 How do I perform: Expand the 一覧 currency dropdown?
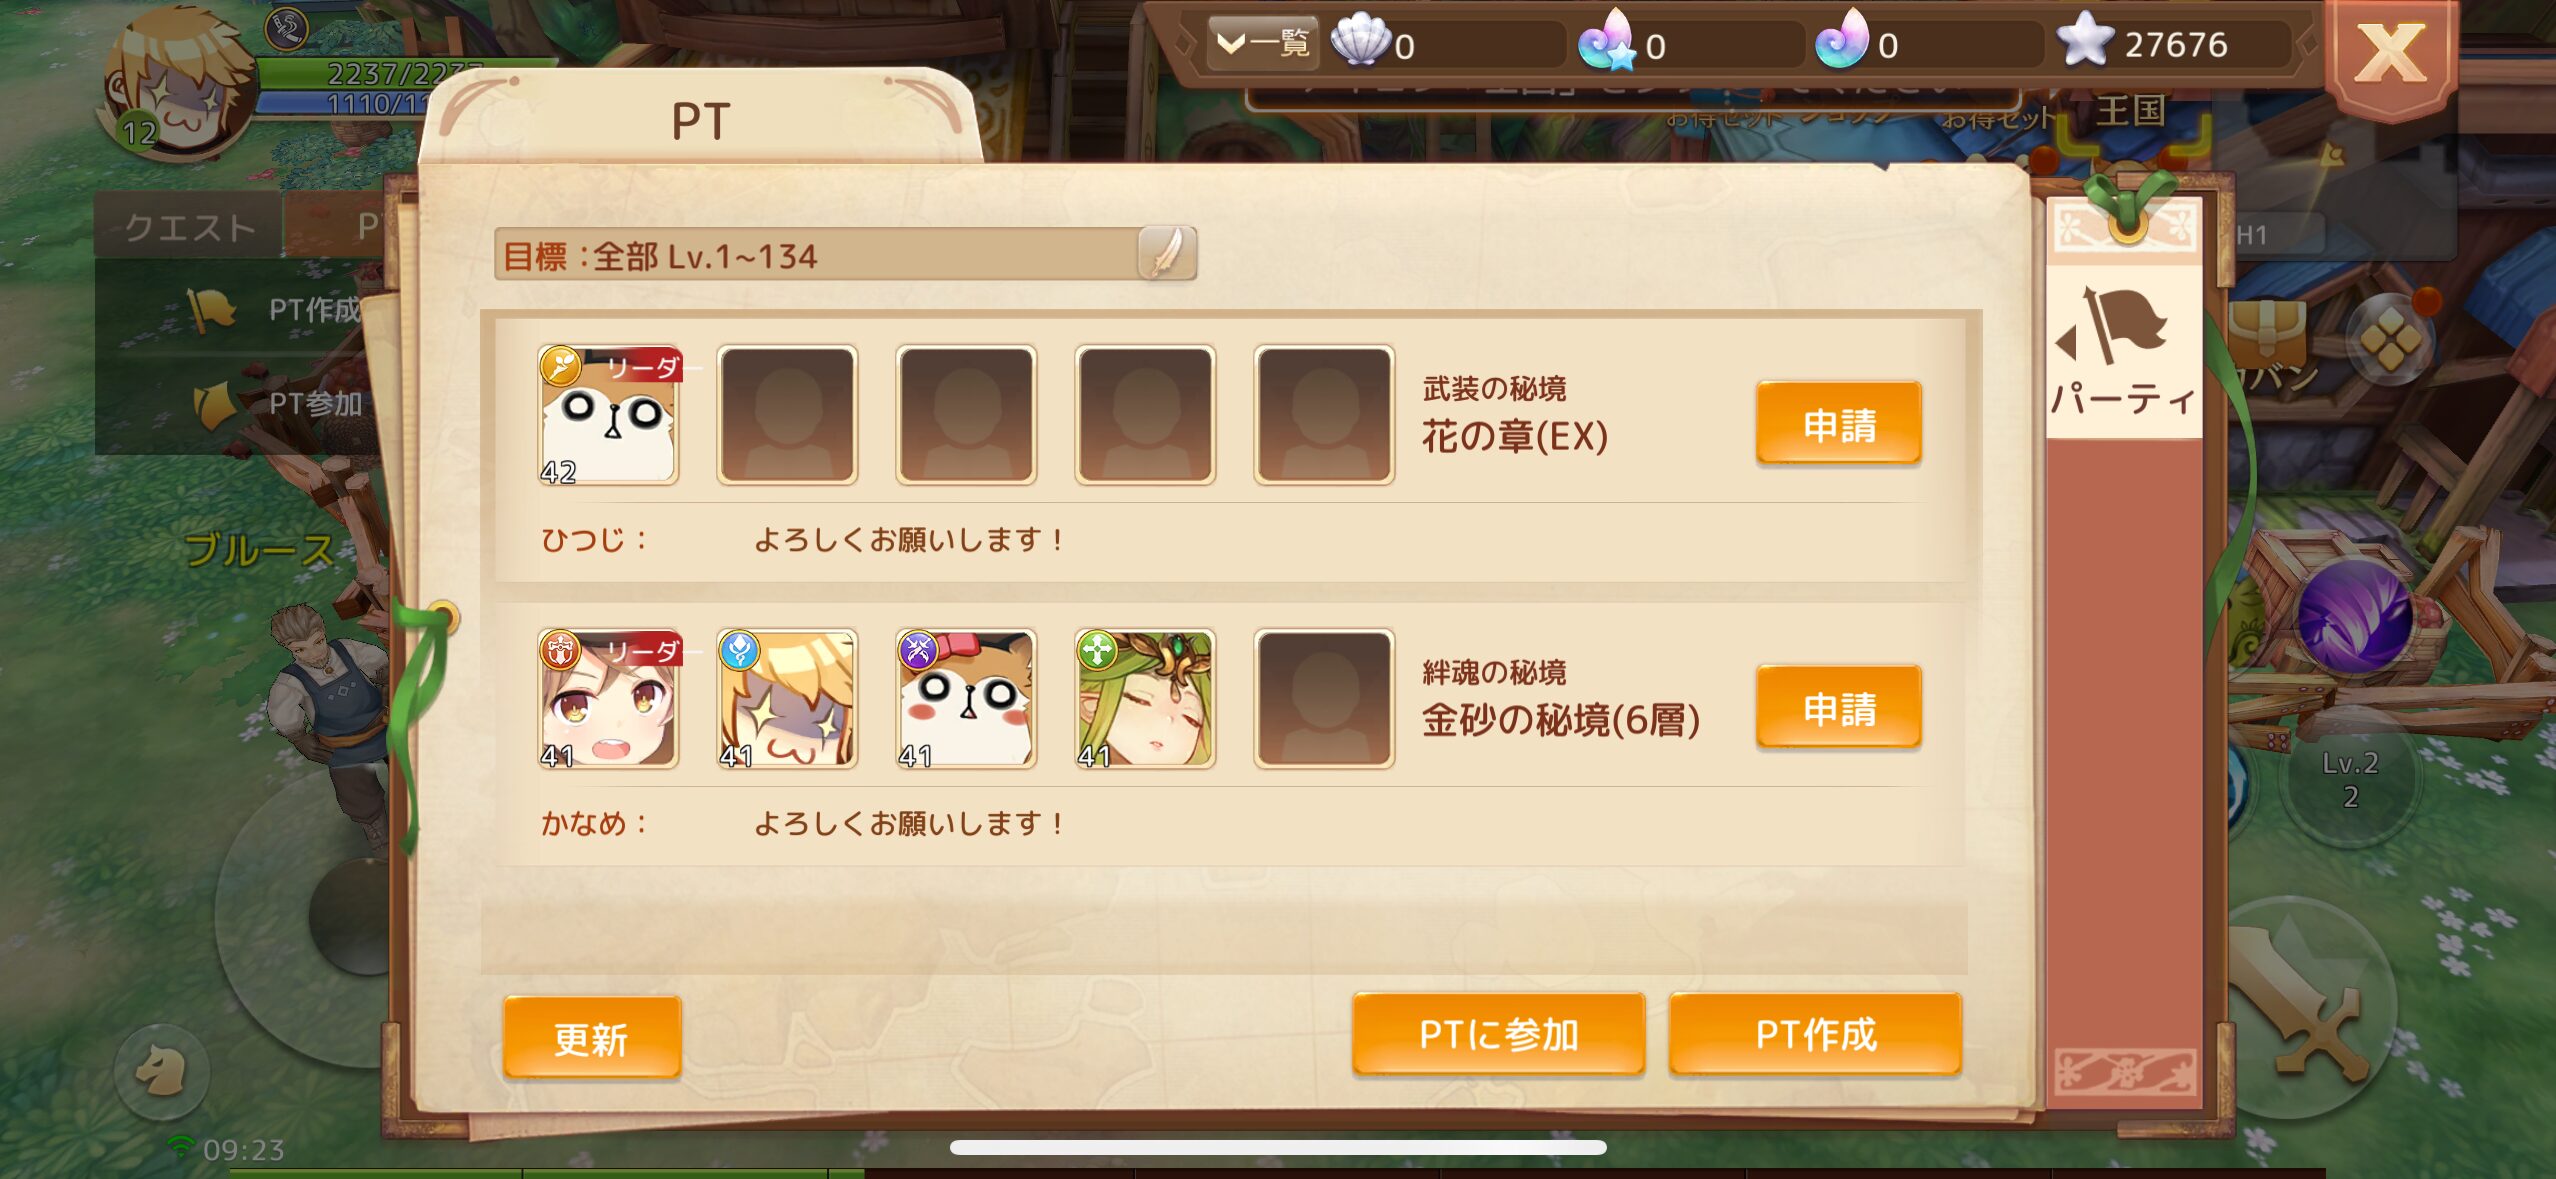click(1264, 44)
